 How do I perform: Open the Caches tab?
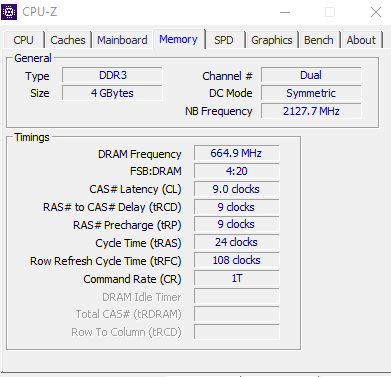click(x=68, y=40)
